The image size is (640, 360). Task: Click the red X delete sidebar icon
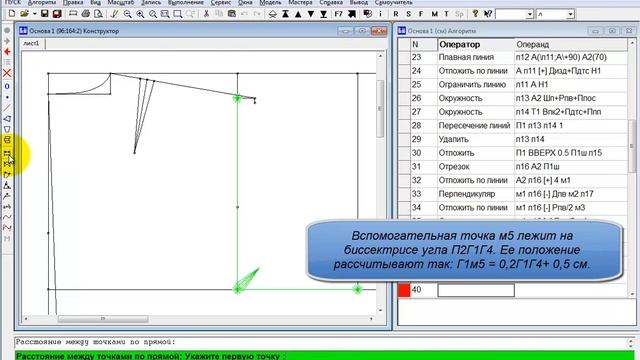coord(7,73)
